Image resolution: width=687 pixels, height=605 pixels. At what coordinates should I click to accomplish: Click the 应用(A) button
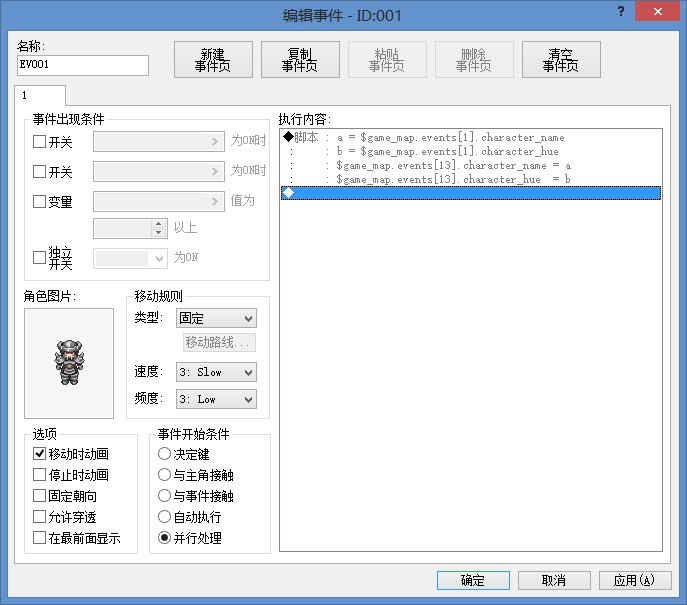[635, 580]
